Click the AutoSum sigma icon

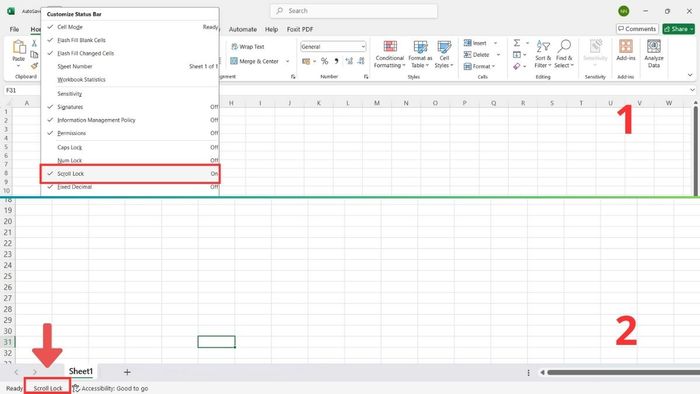pyautogui.click(x=517, y=43)
